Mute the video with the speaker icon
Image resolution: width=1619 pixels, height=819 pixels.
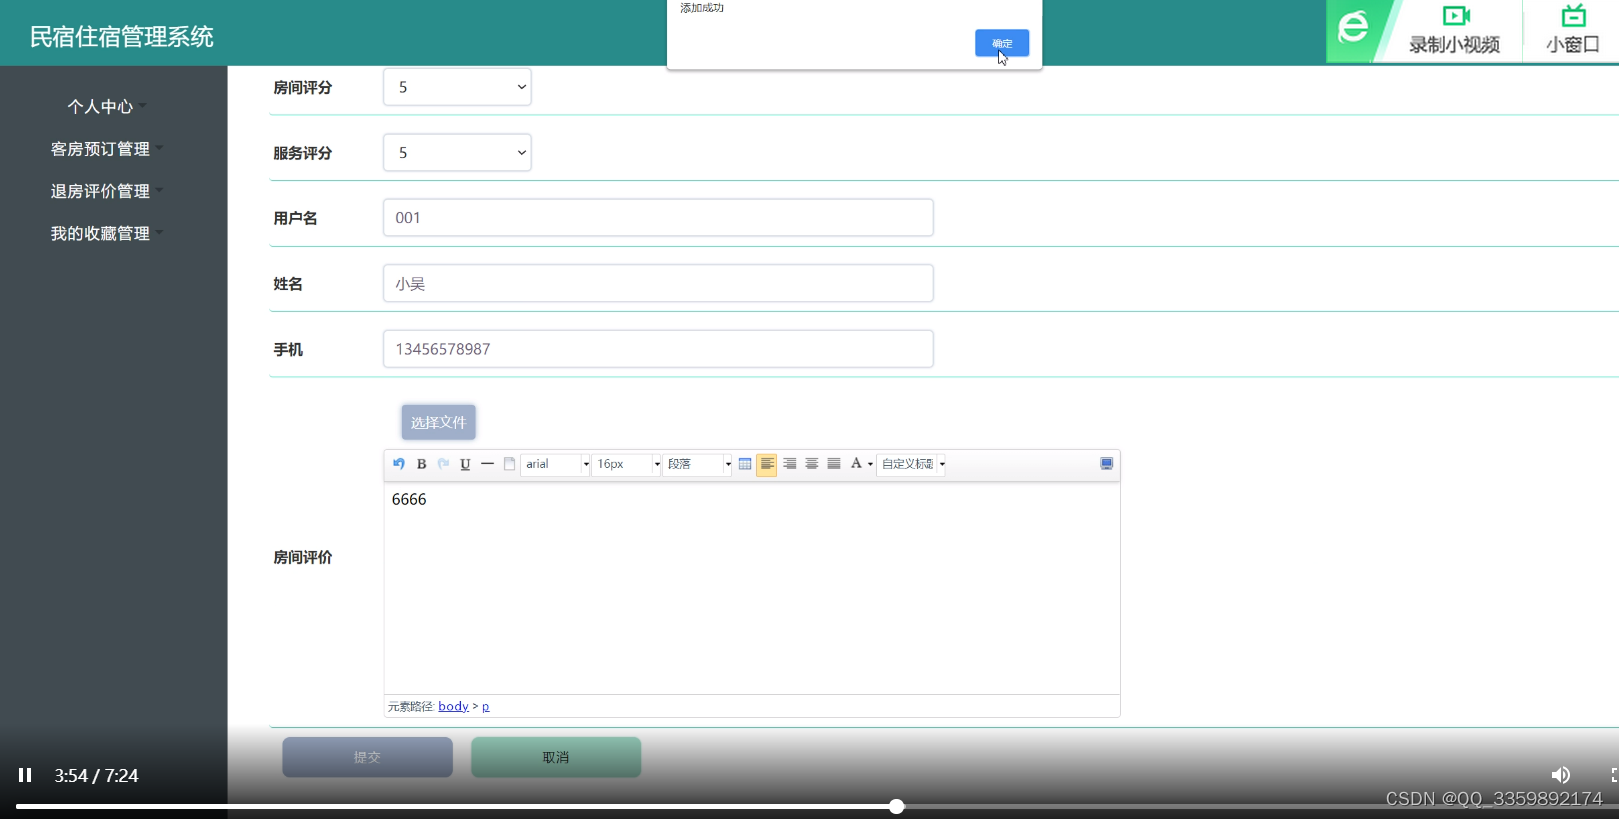pyautogui.click(x=1560, y=775)
